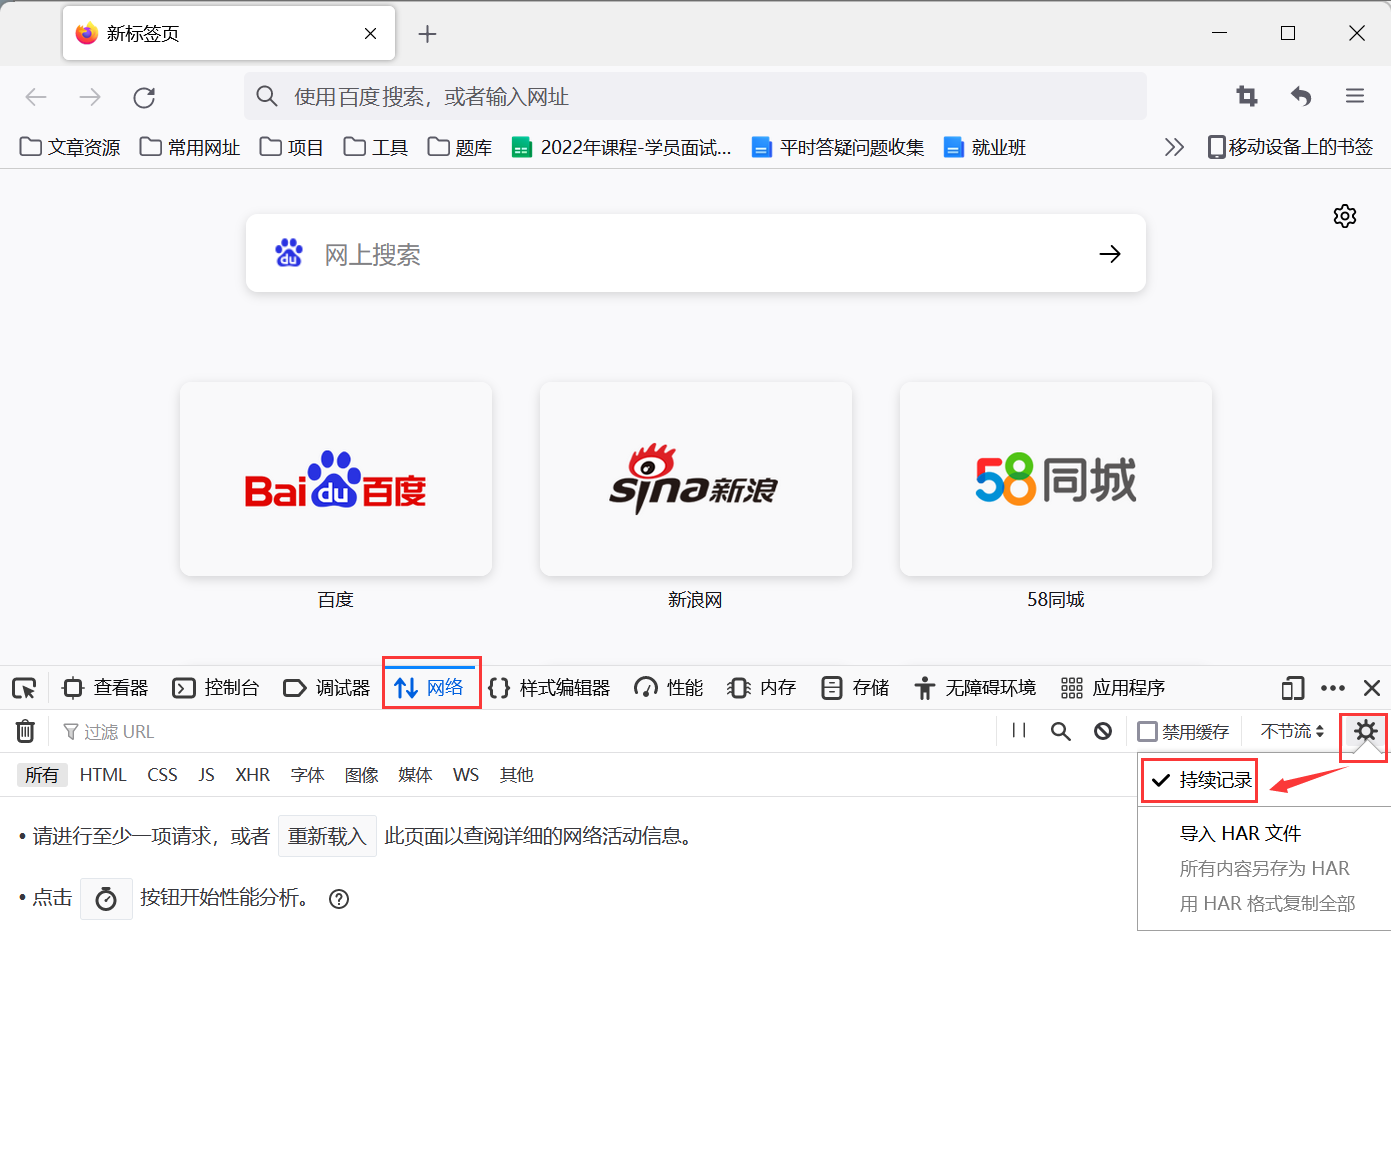Clear network requests with the trash icon
The height and width of the screenshot is (1161, 1391).
point(25,731)
